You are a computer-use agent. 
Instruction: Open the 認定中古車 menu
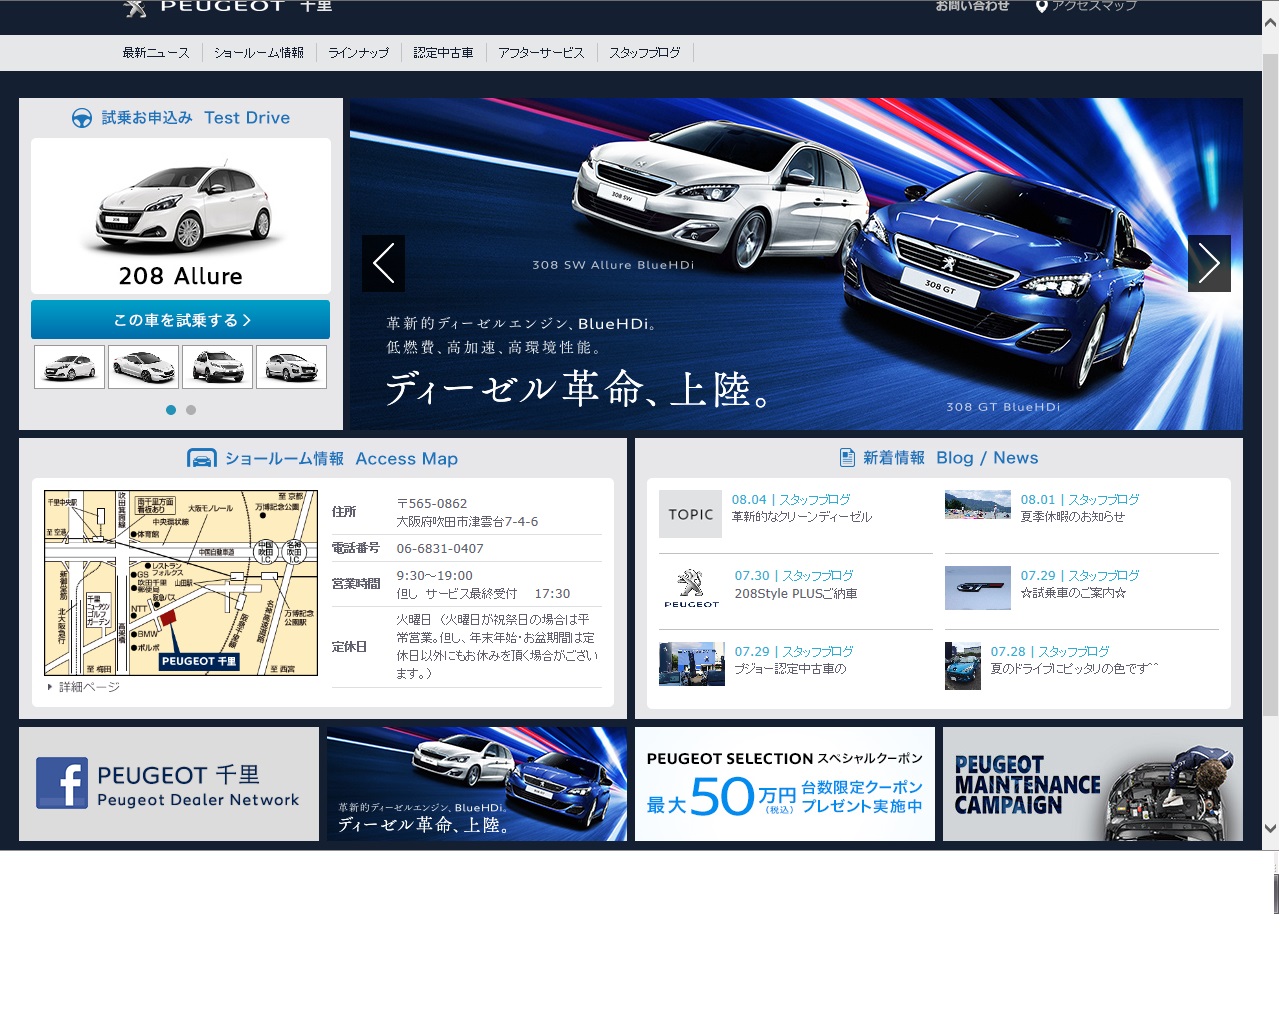(443, 53)
